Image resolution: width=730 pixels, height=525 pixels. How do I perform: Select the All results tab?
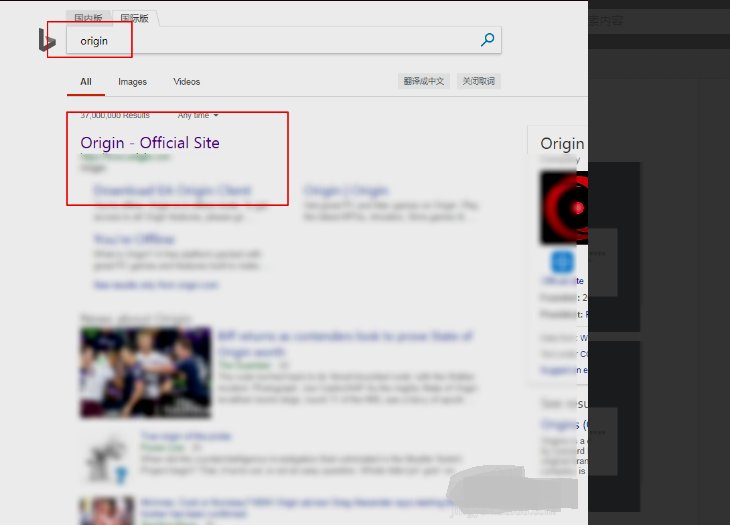pos(86,82)
